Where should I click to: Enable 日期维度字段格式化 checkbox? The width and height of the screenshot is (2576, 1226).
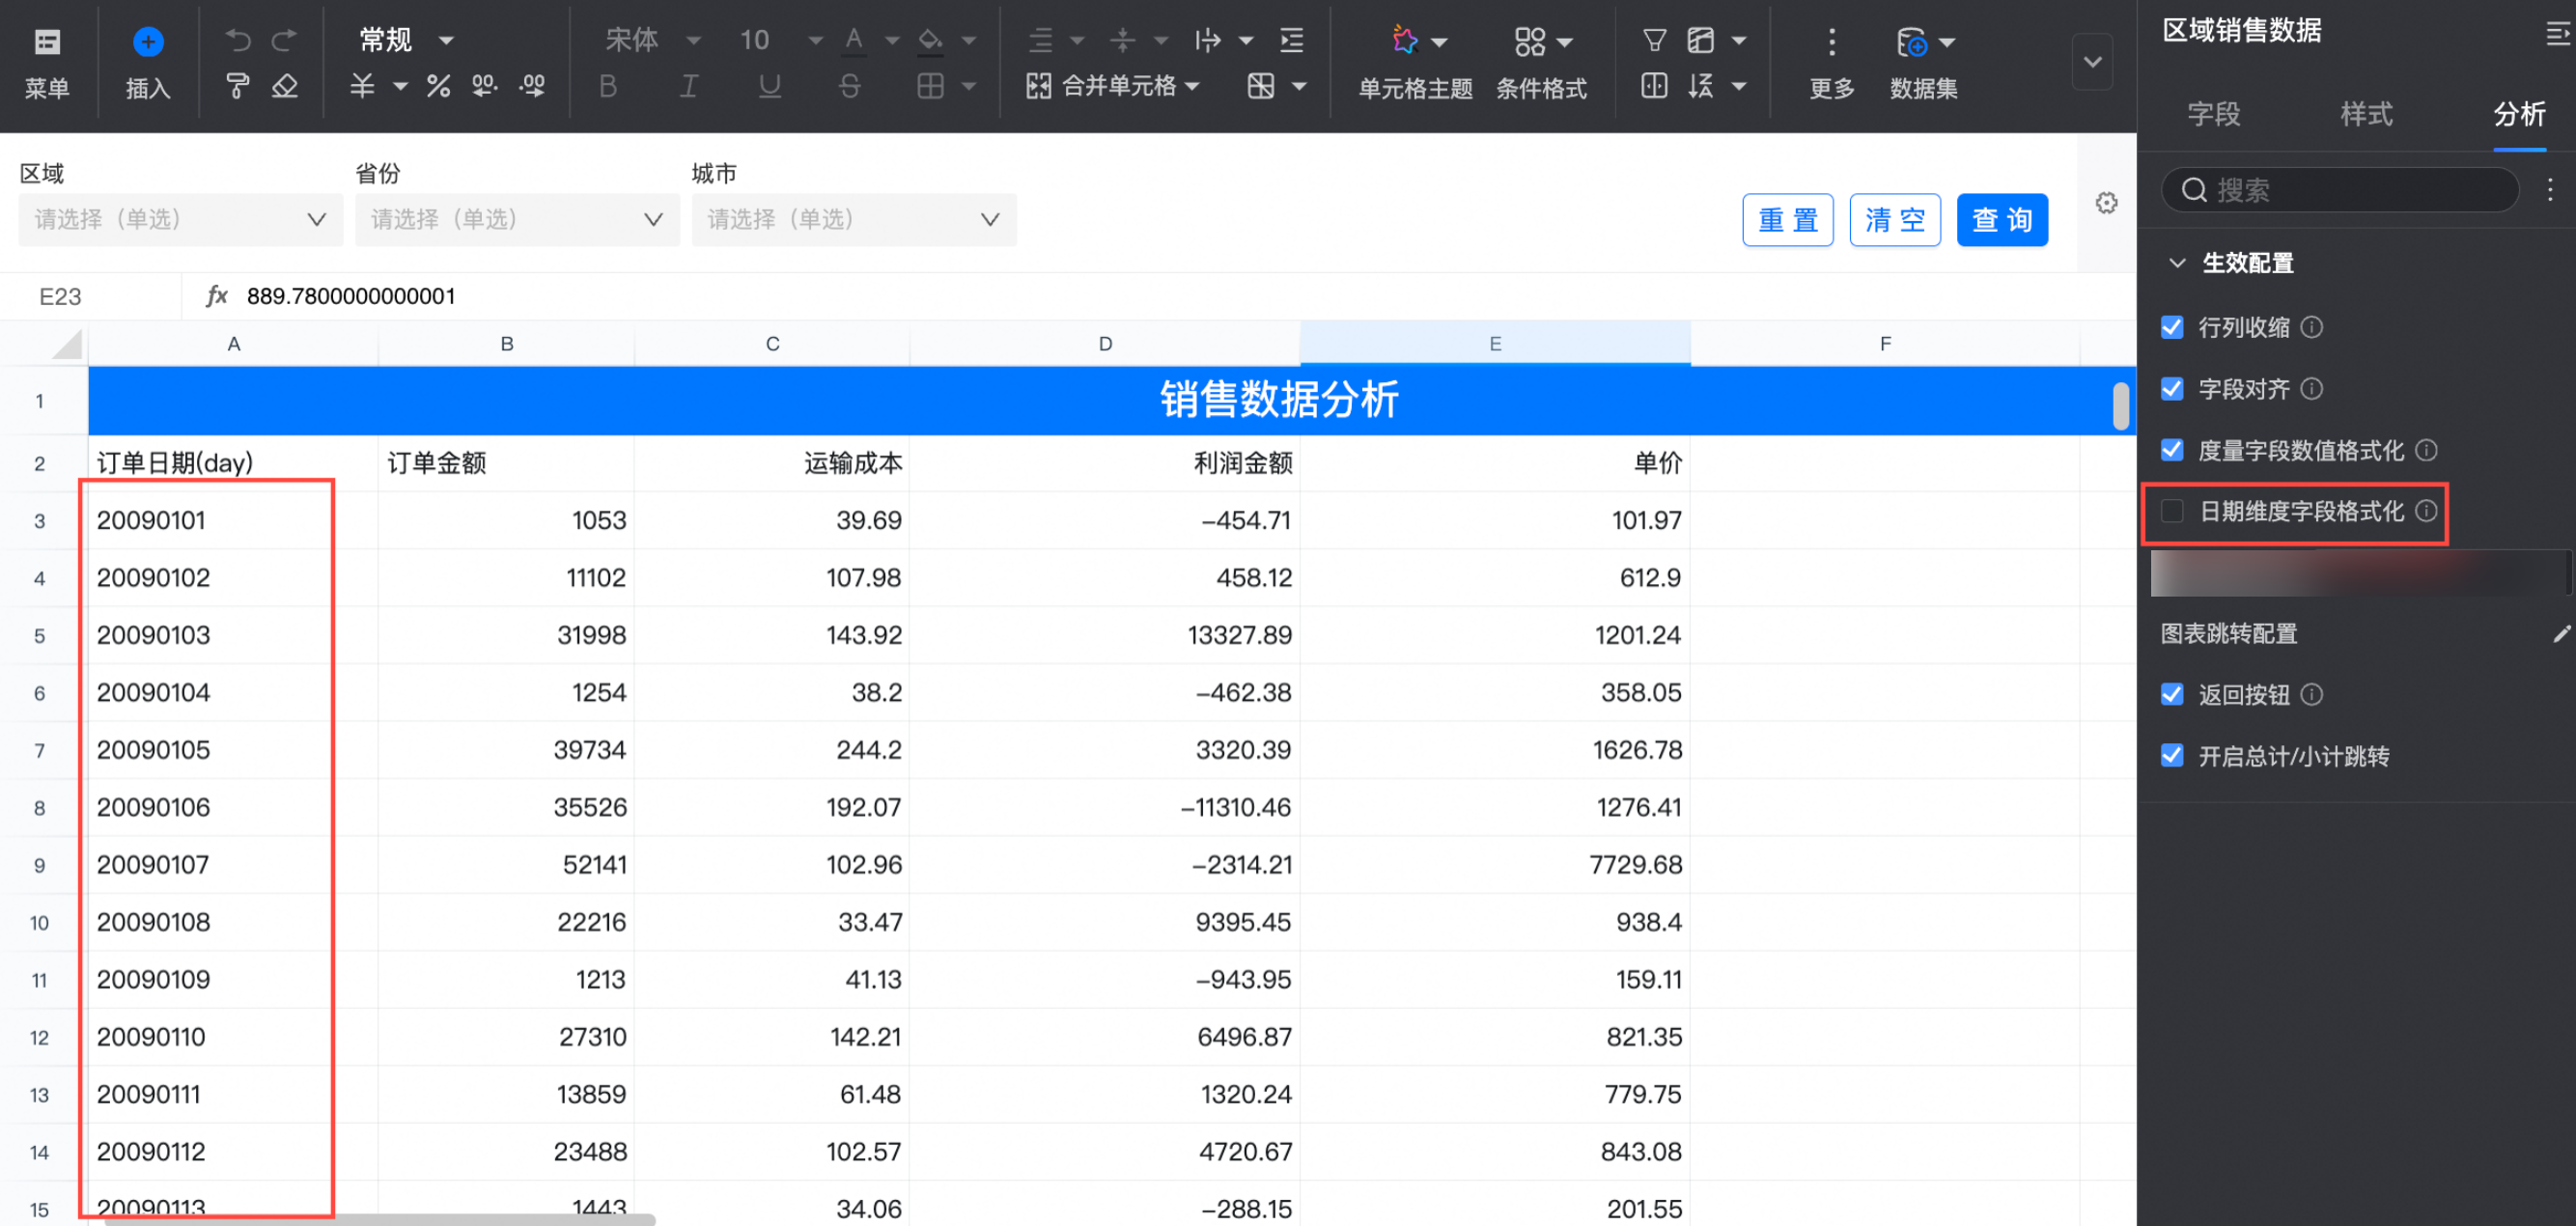[2172, 511]
